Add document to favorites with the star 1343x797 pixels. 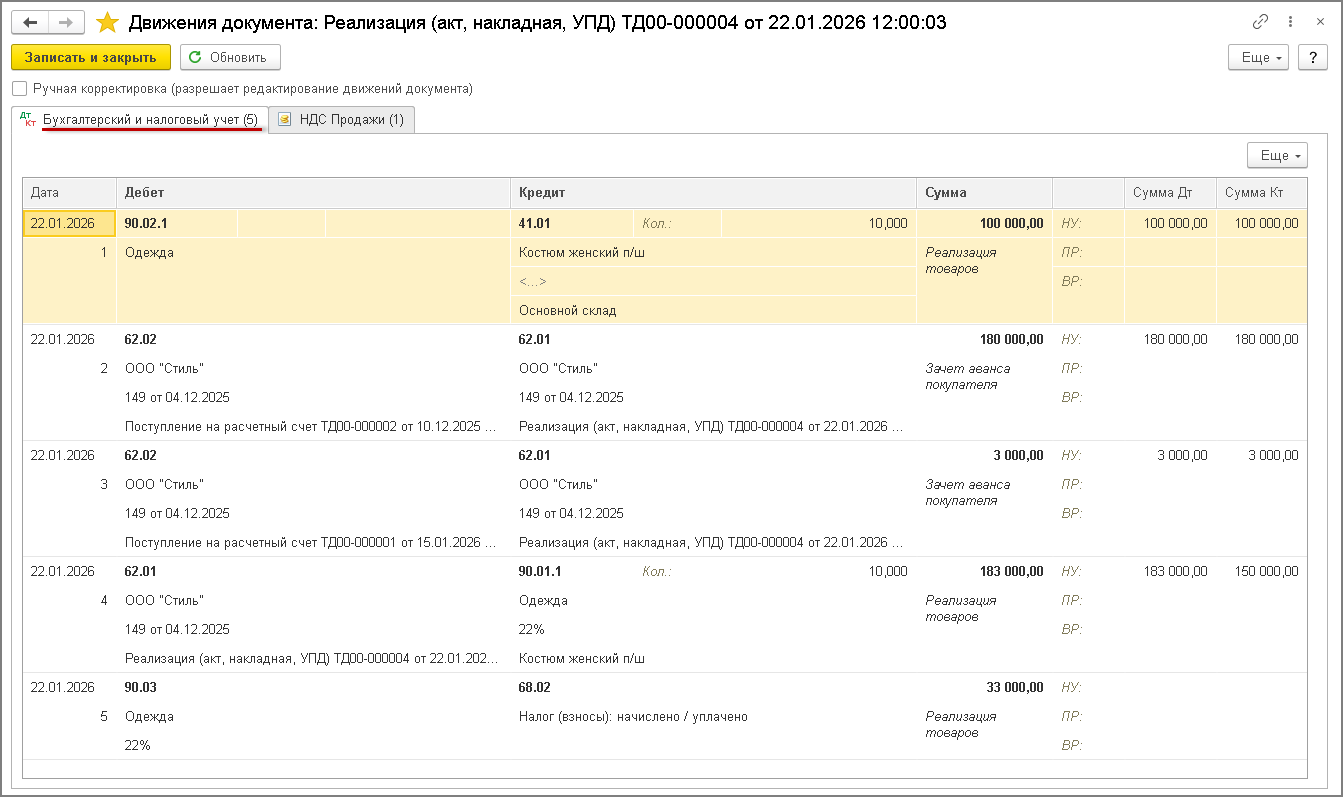107,22
